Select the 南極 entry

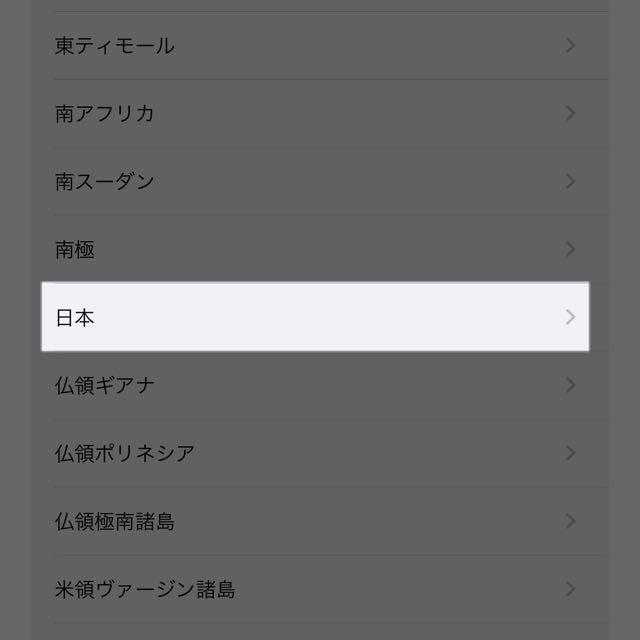[320, 249]
